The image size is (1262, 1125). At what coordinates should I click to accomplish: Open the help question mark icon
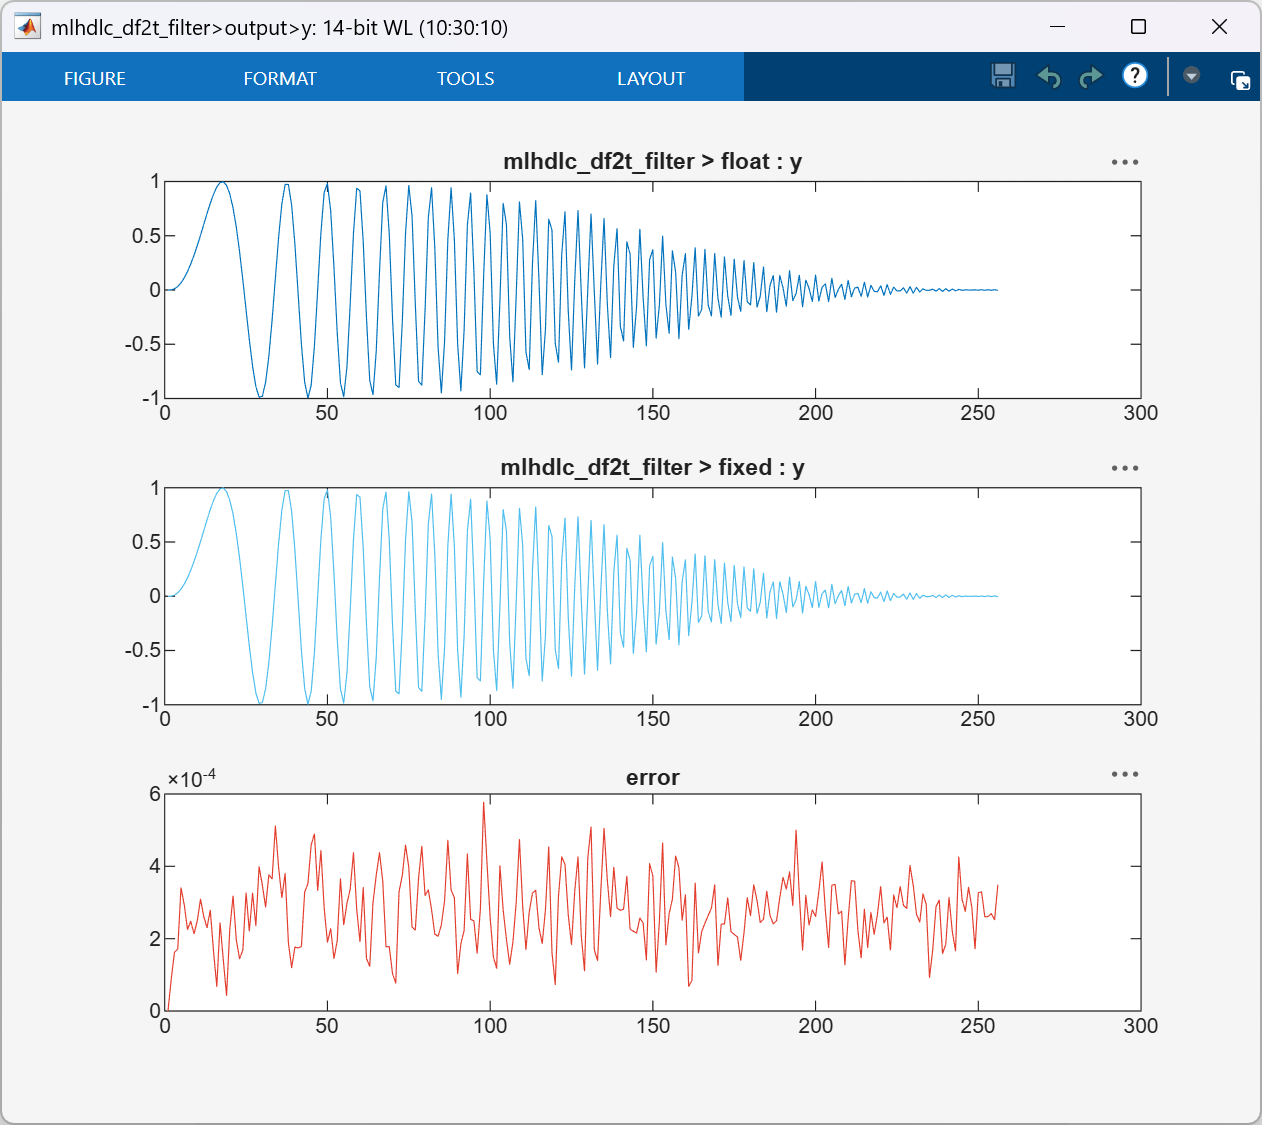[x=1135, y=75]
